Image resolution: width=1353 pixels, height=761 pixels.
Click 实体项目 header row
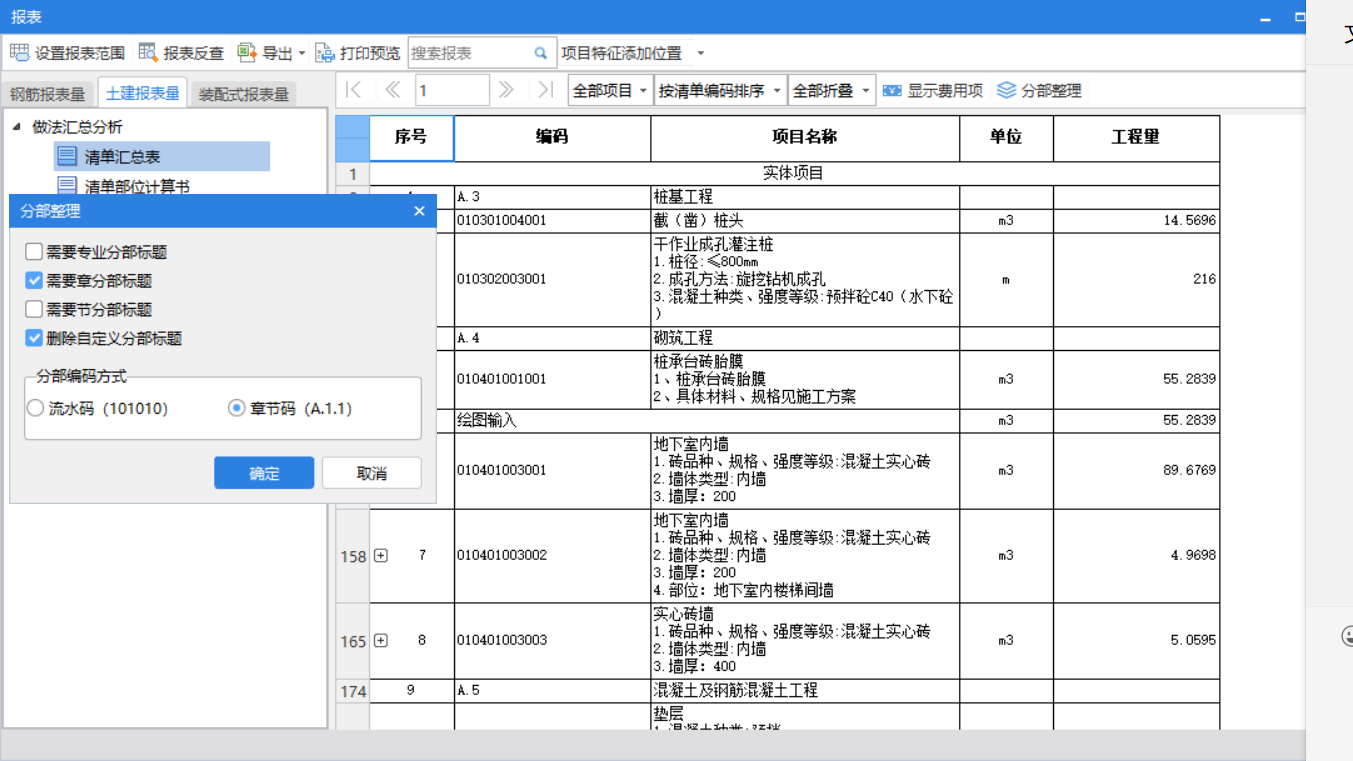pos(794,173)
